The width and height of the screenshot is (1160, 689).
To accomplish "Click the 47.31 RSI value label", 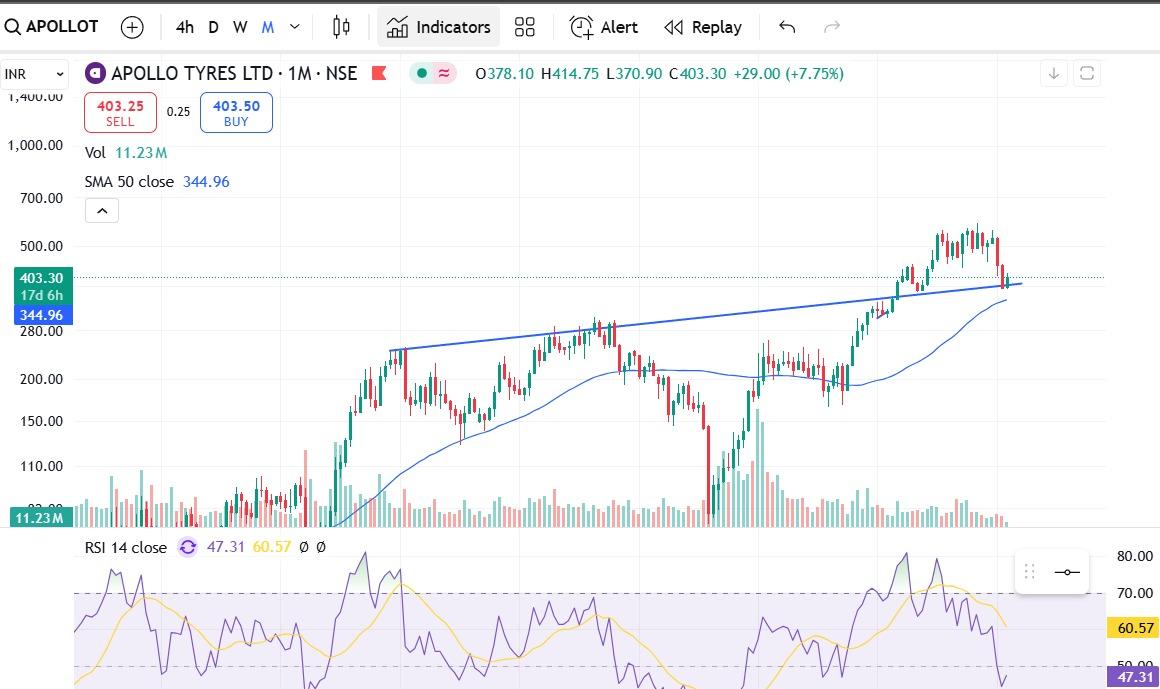I will (1135, 677).
